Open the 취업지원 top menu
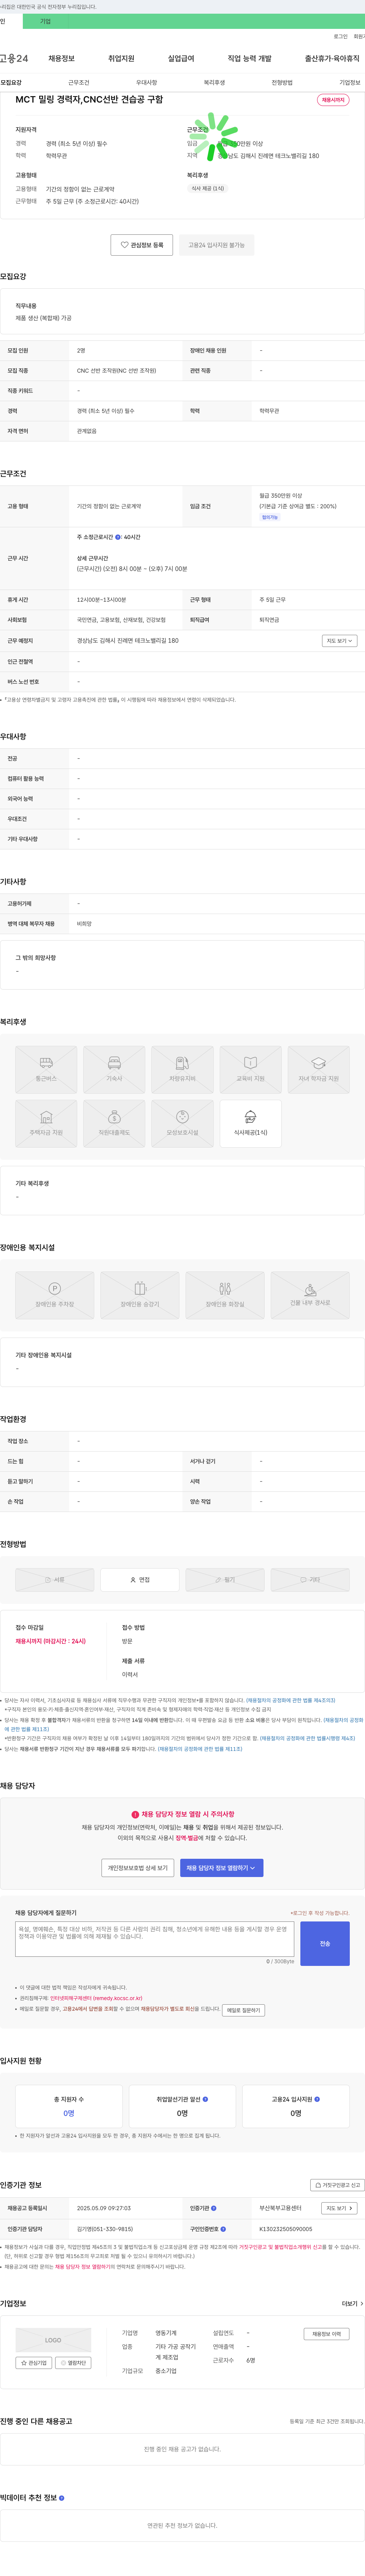The height and width of the screenshot is (2576, 365). point(121,59)
